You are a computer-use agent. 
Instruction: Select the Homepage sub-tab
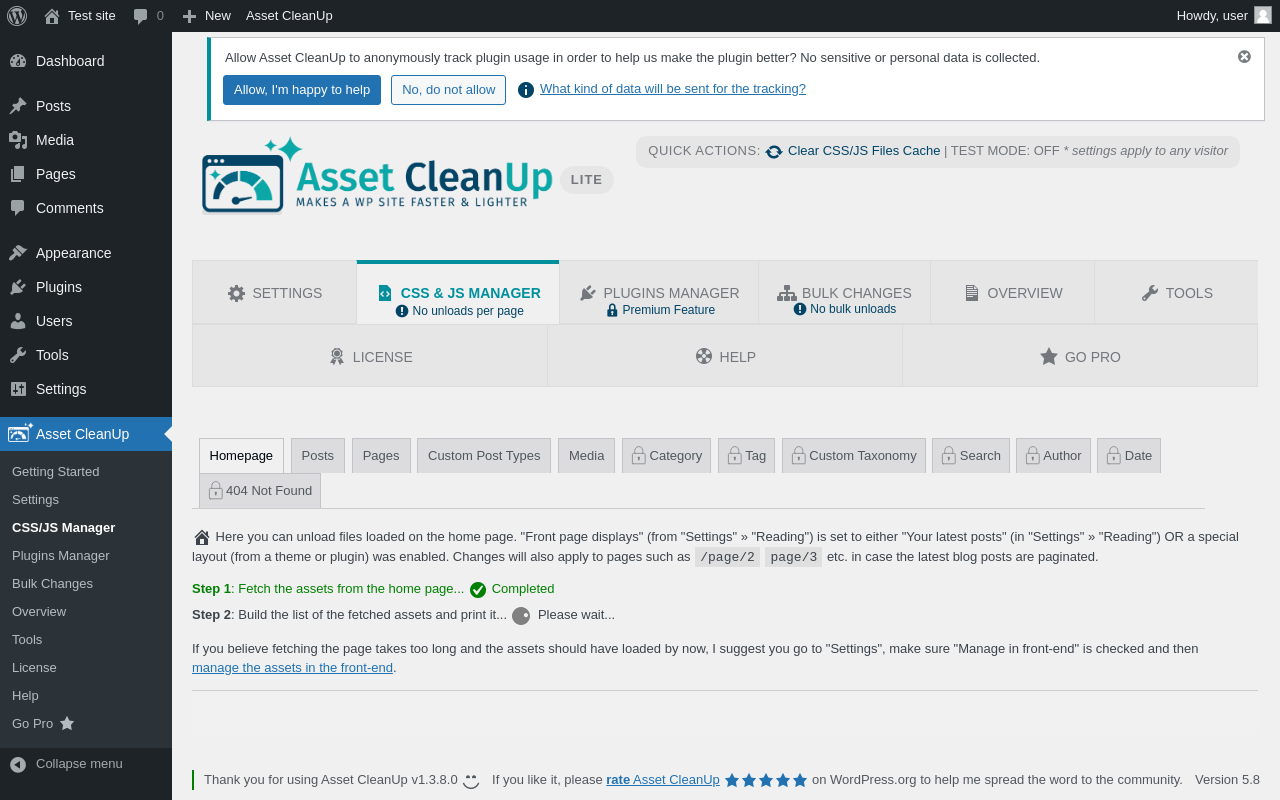(241, 456)
